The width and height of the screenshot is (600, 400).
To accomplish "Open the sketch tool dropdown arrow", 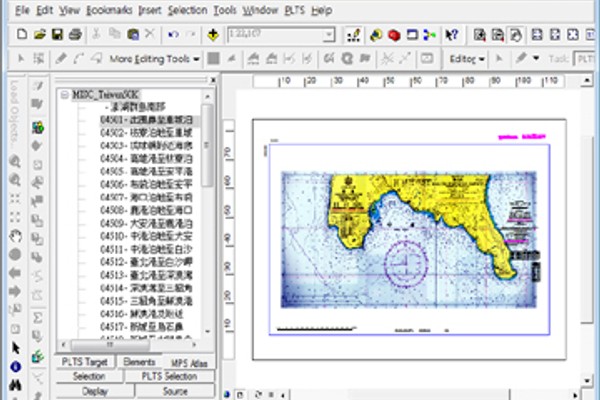I will pos(536,59).
